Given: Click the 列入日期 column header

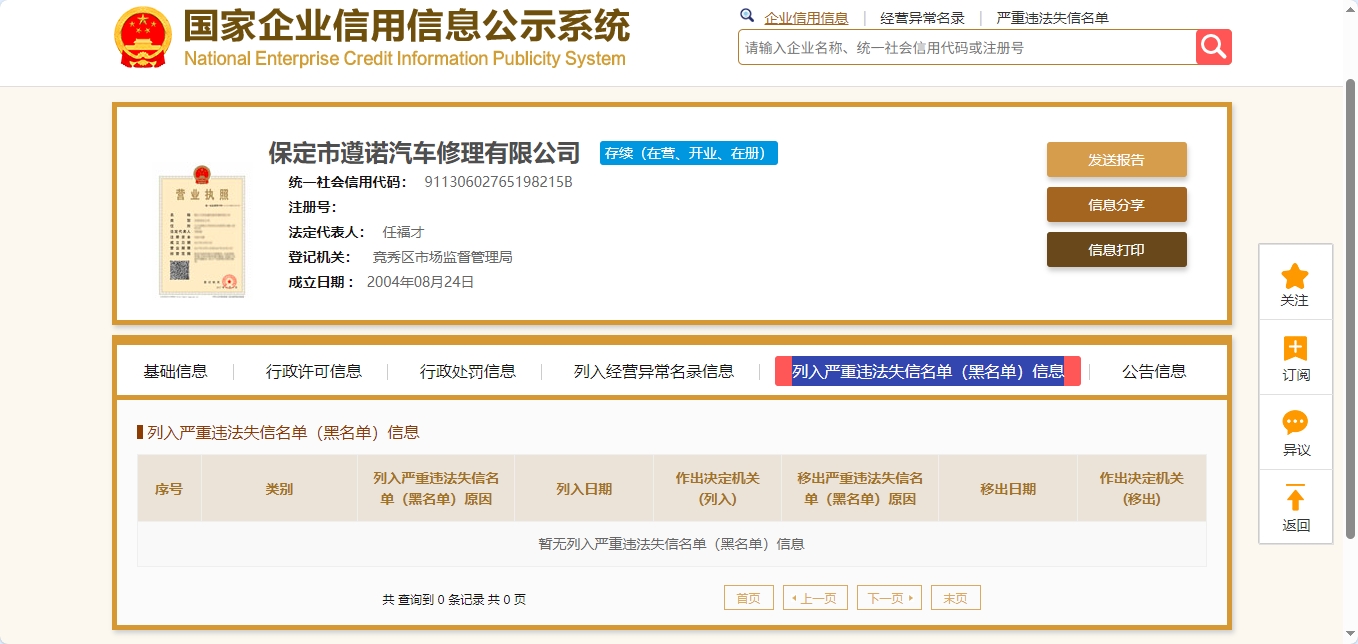Looking at the screenshot, I should (584, 488).
